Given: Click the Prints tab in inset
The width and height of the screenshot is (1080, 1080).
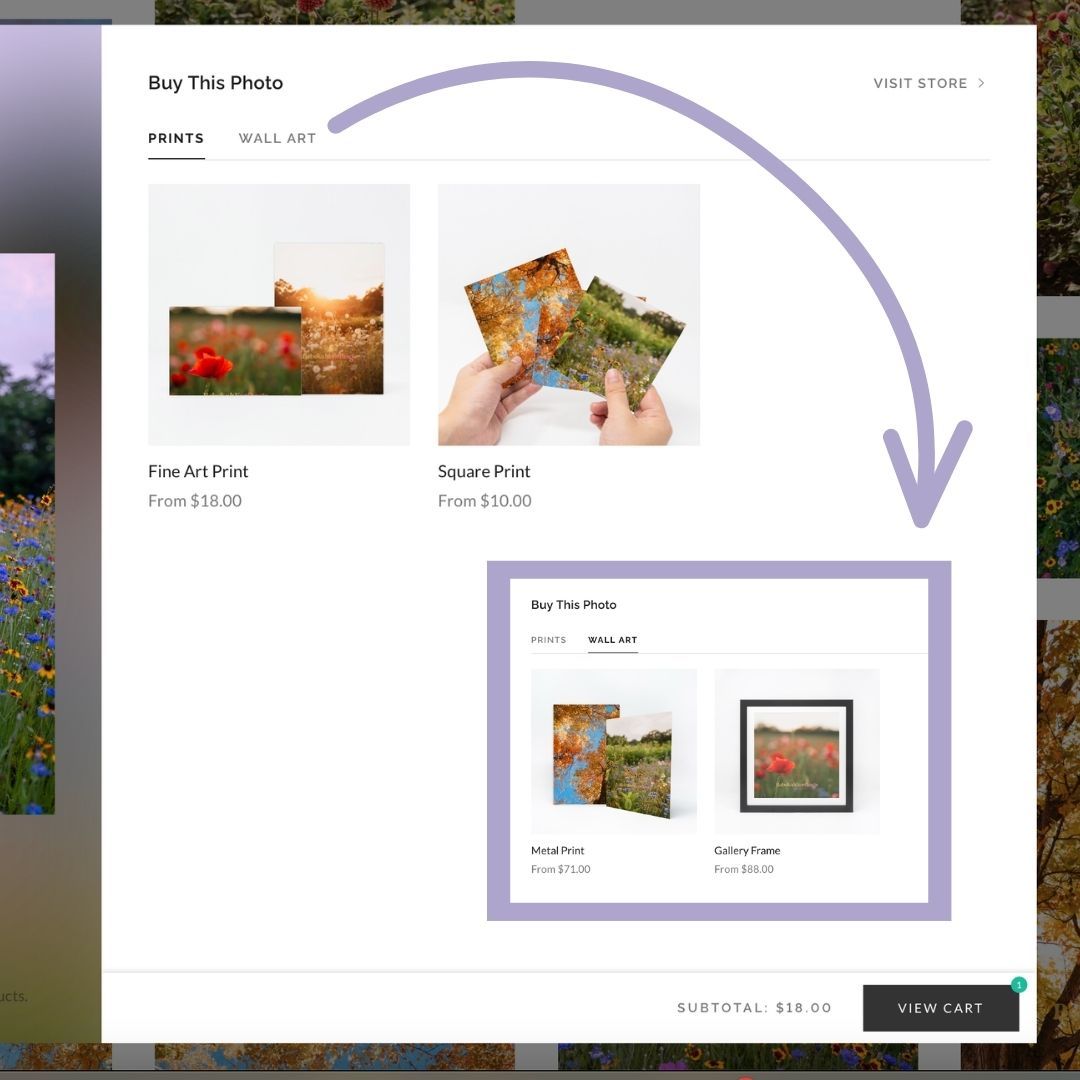Looking at the screenshot, I should [x=548, y=640].
